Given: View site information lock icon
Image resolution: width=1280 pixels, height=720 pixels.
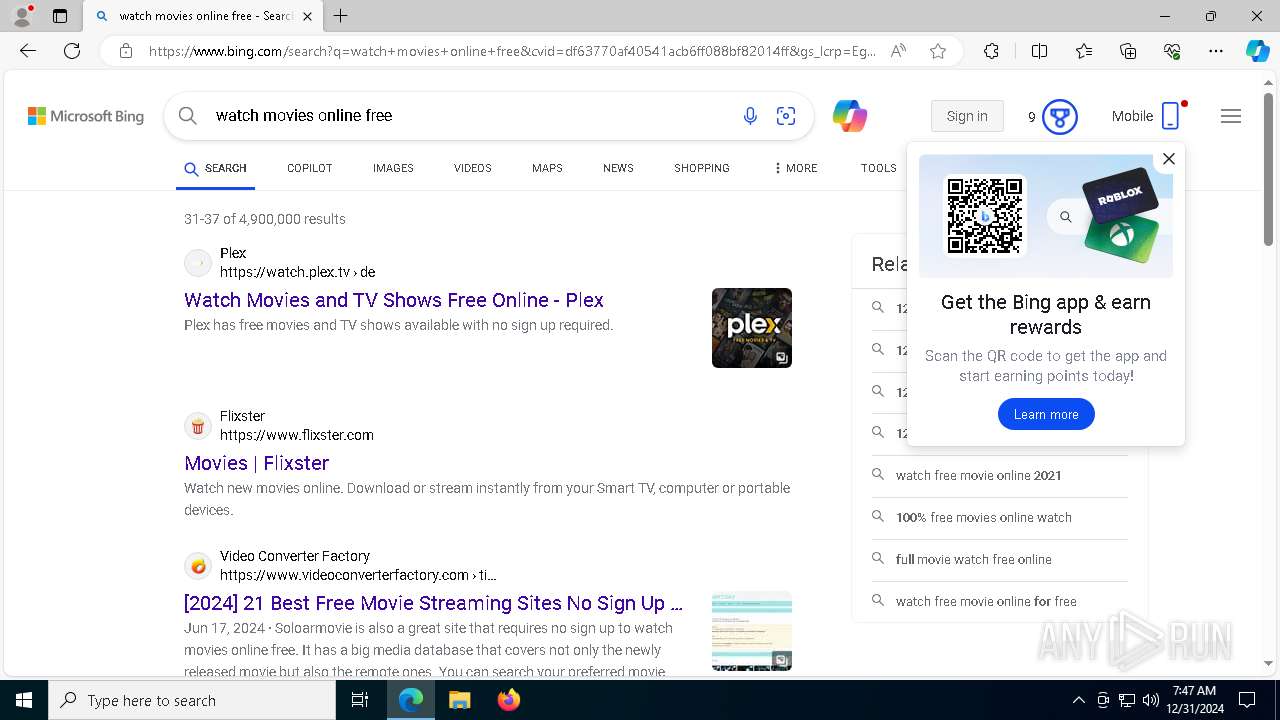Looking at the screenshot, I should coord(126,51).
